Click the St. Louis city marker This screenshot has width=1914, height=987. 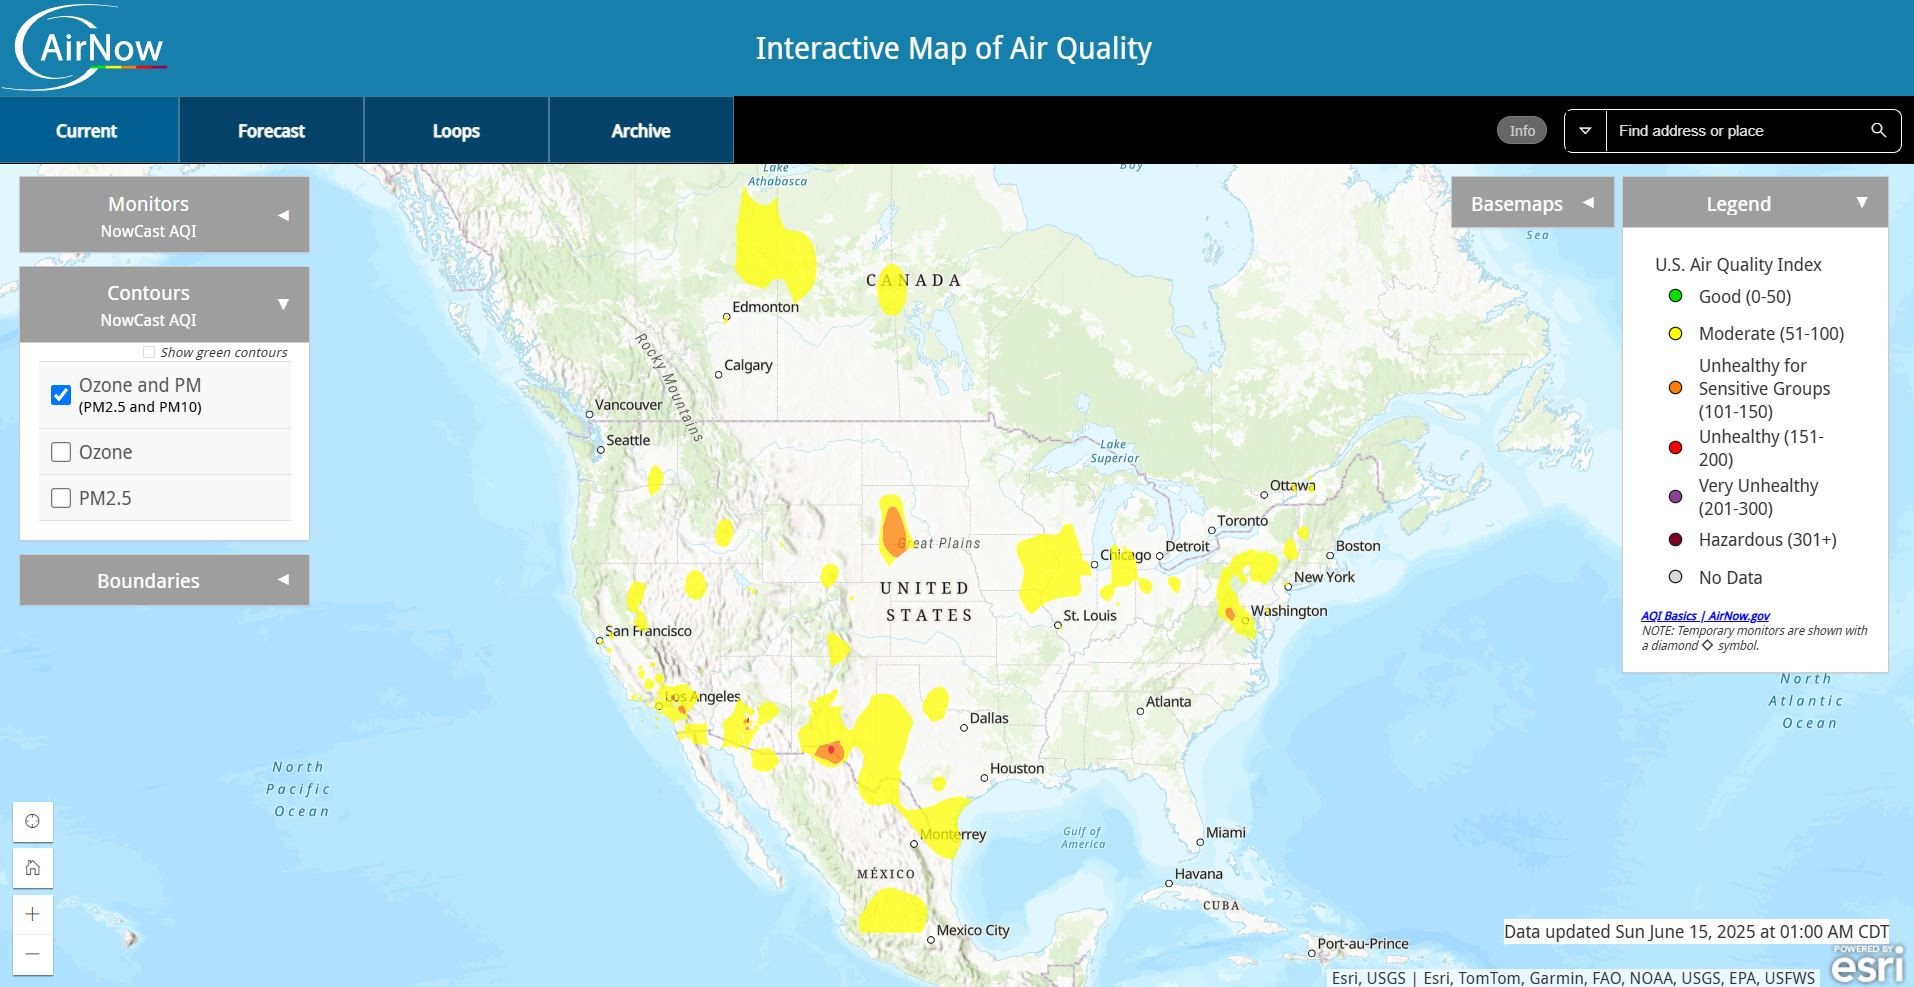click(x=1058, y=625)
